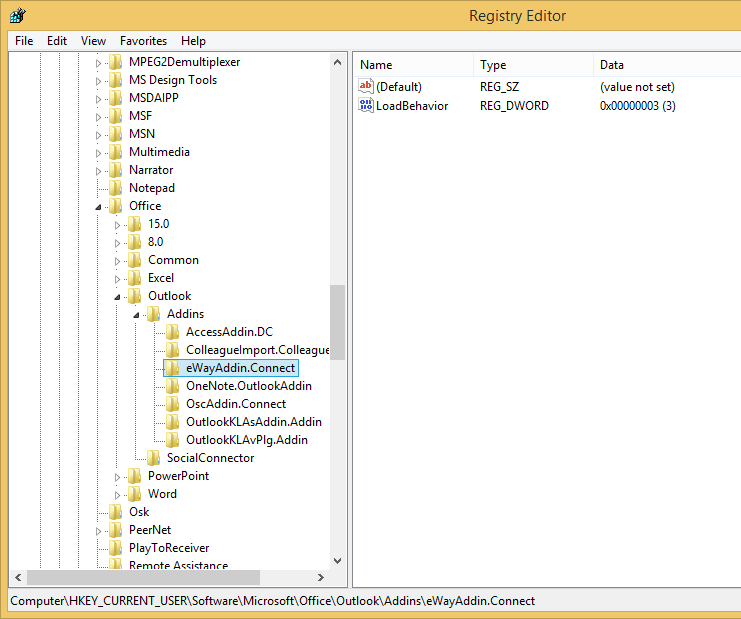Click the REG_DWORD type cell
The width and height of the screenshot is (741, 619).
(x=514, y=106)
